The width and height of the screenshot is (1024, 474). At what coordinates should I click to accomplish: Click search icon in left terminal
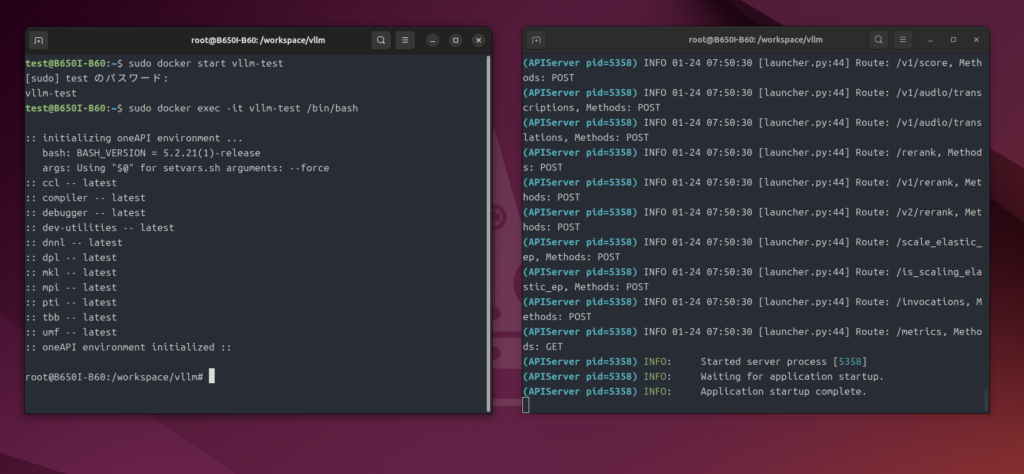pos(381,40)
